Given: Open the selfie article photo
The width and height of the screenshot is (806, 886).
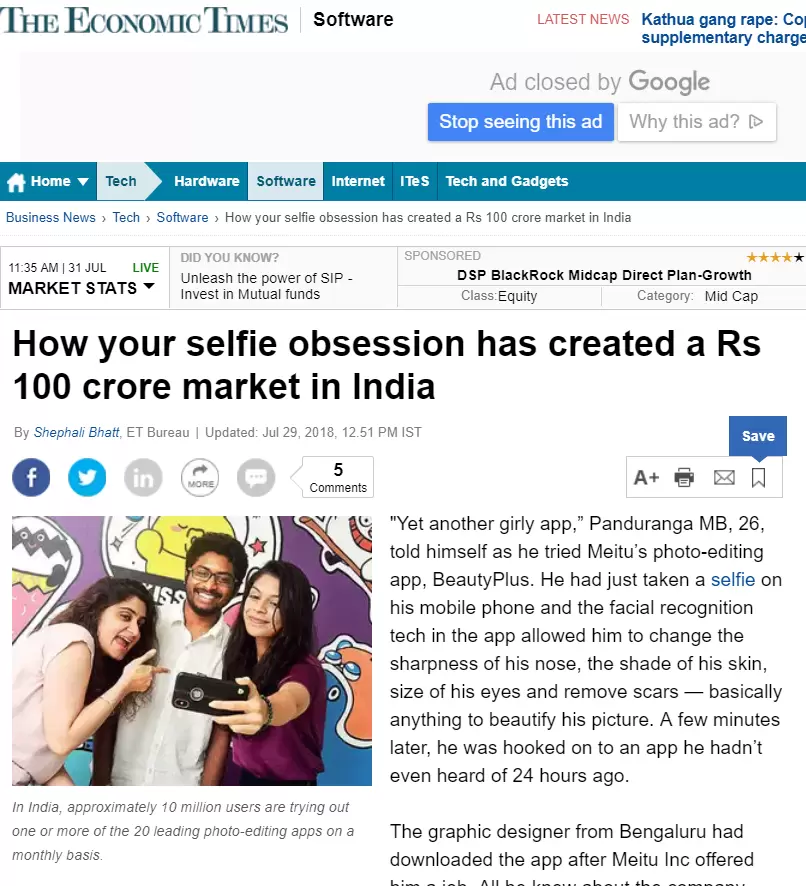Looking at the screenshot, I should [192, 650].
